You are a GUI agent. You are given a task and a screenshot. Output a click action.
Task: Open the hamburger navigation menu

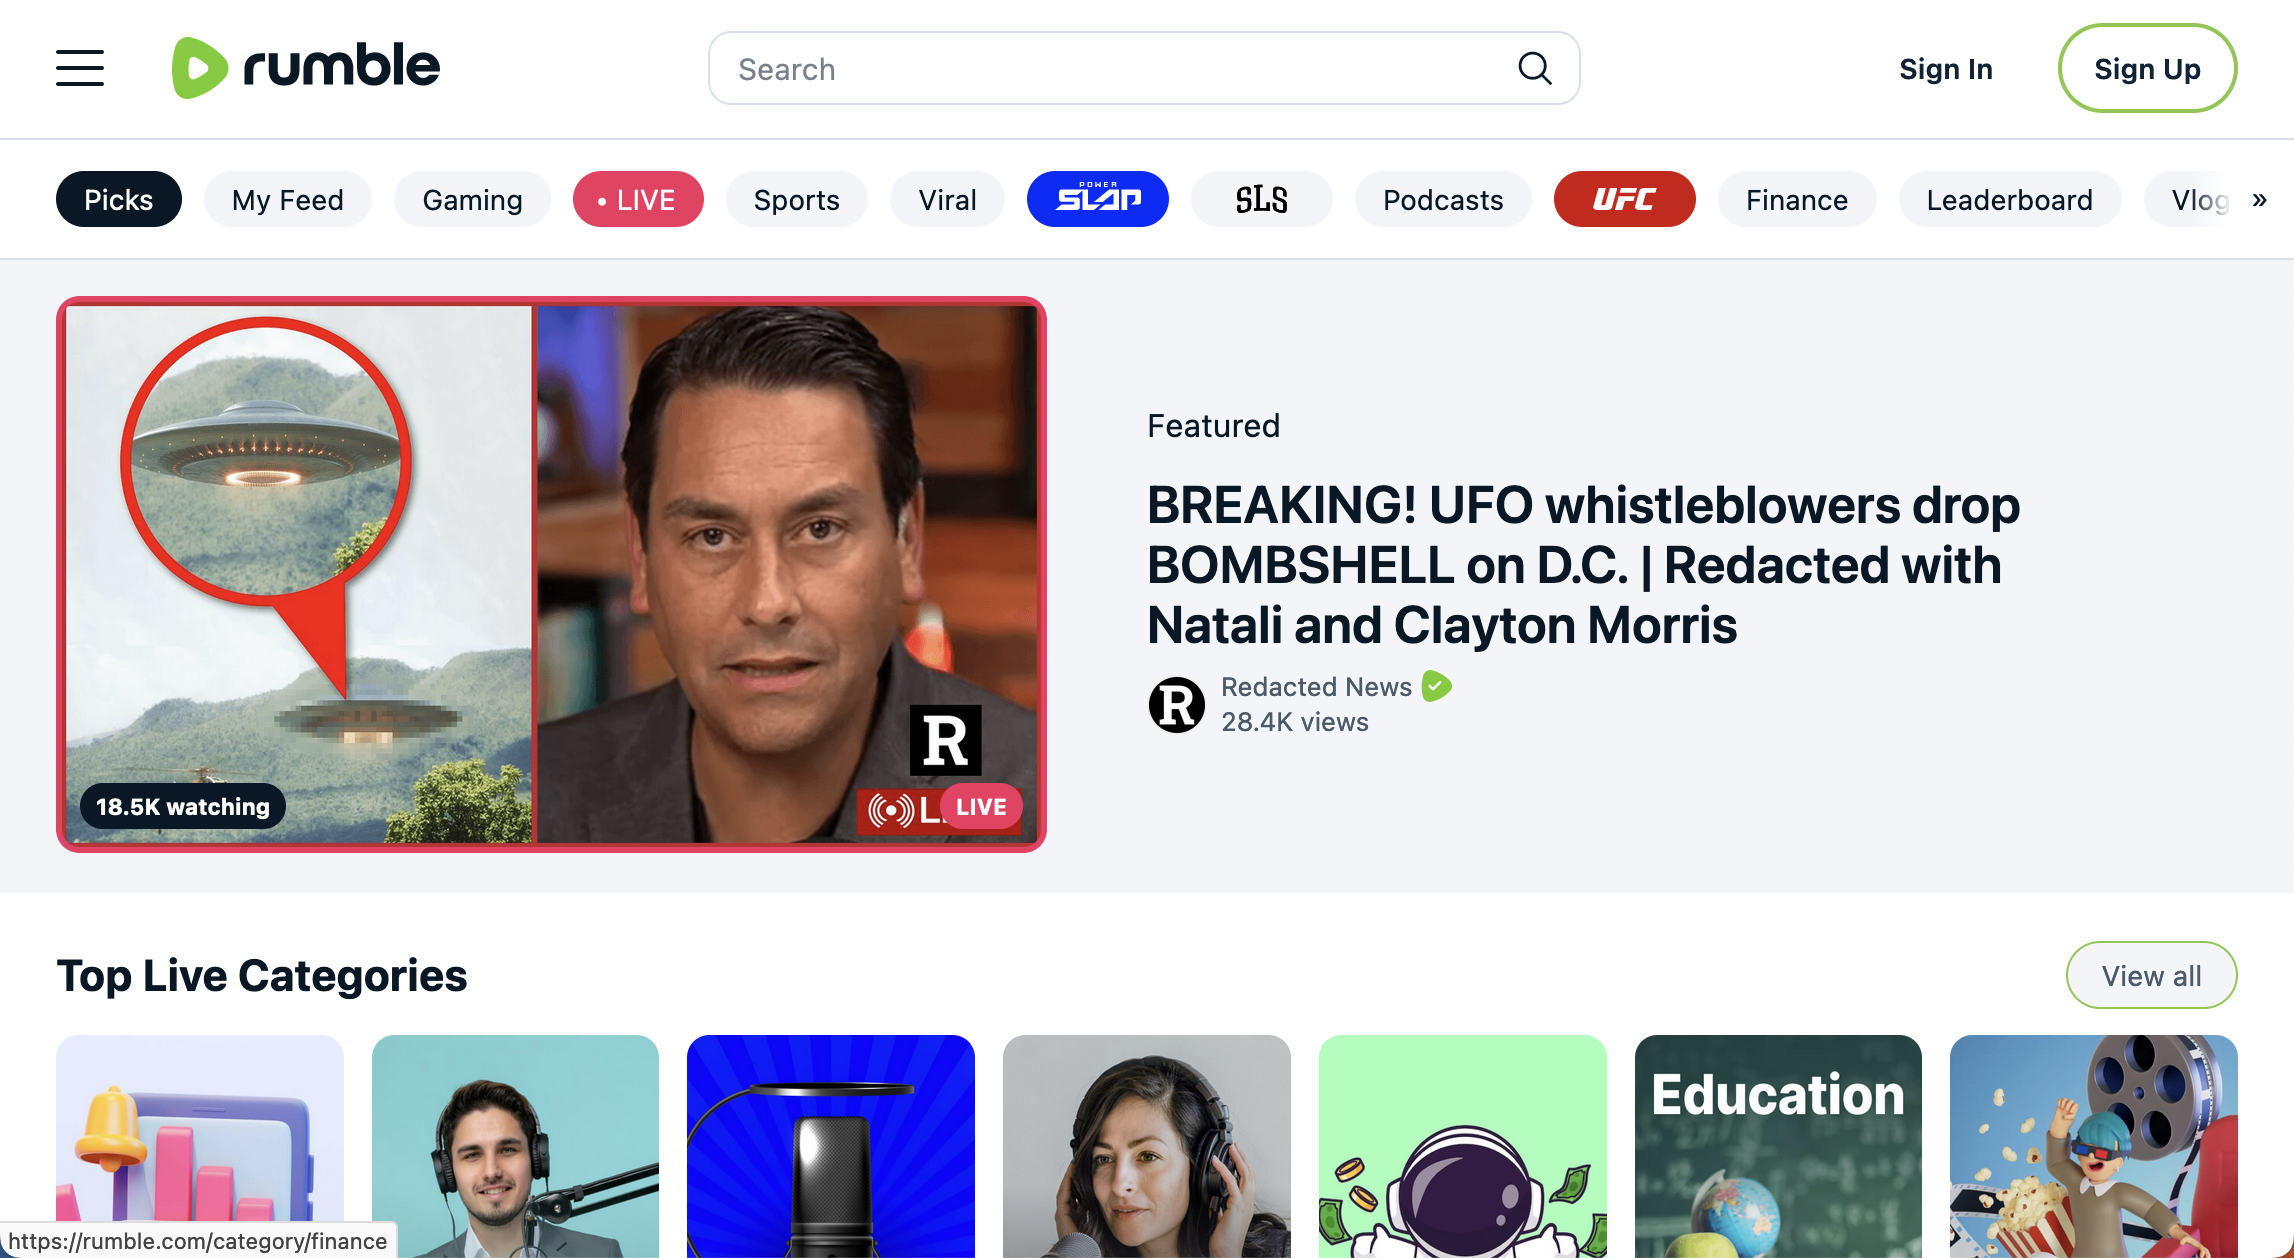coord(80,68)
